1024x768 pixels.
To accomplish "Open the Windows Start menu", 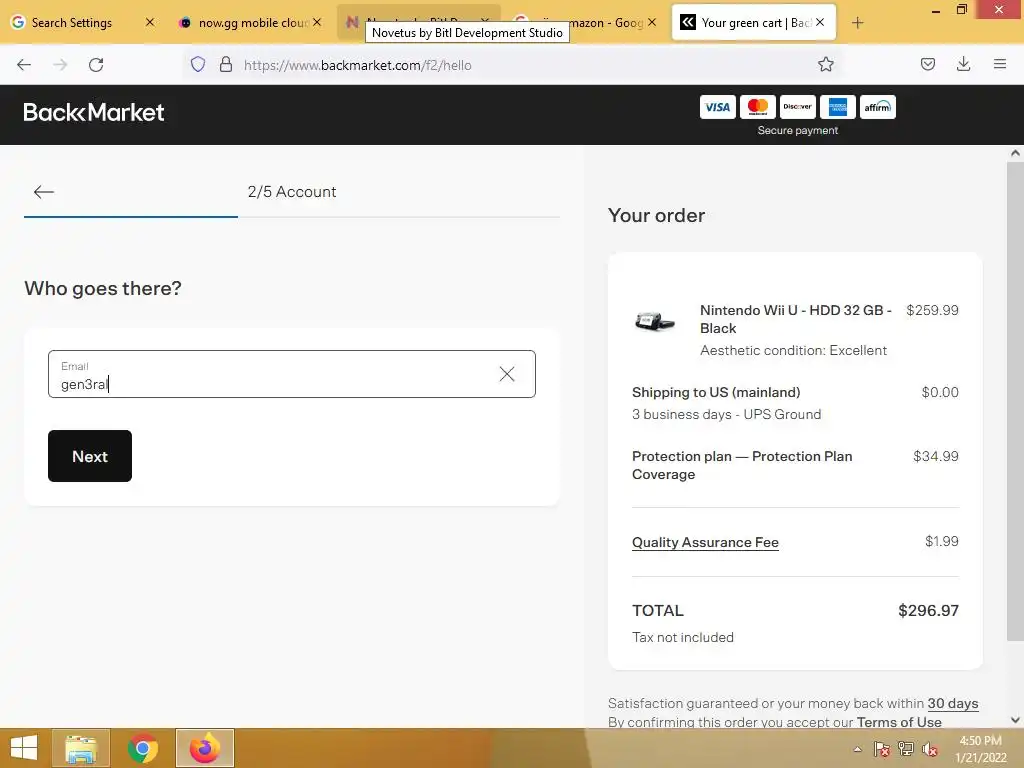I will pos(24,748).
